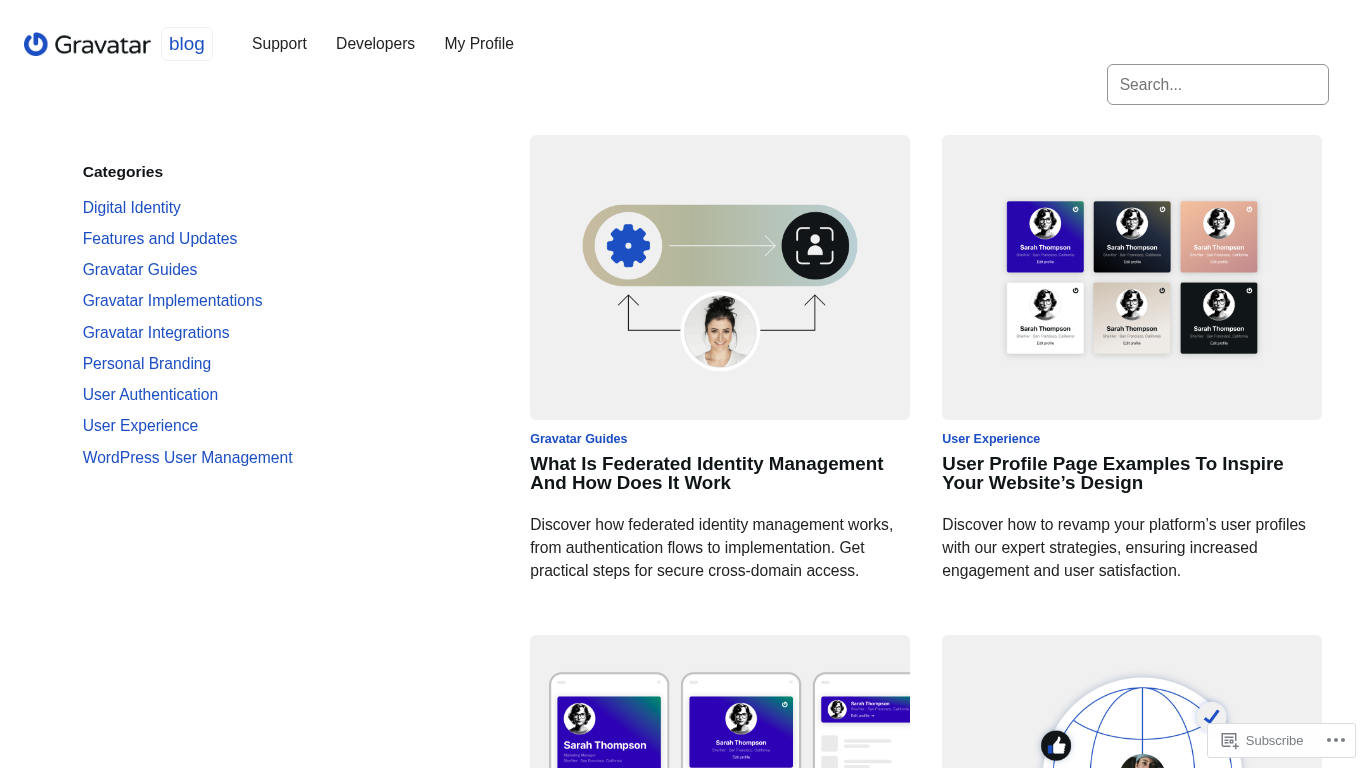Screen dimensions: 1366x768
Task: Go to the Developers menu item
Action: point(375,44)
